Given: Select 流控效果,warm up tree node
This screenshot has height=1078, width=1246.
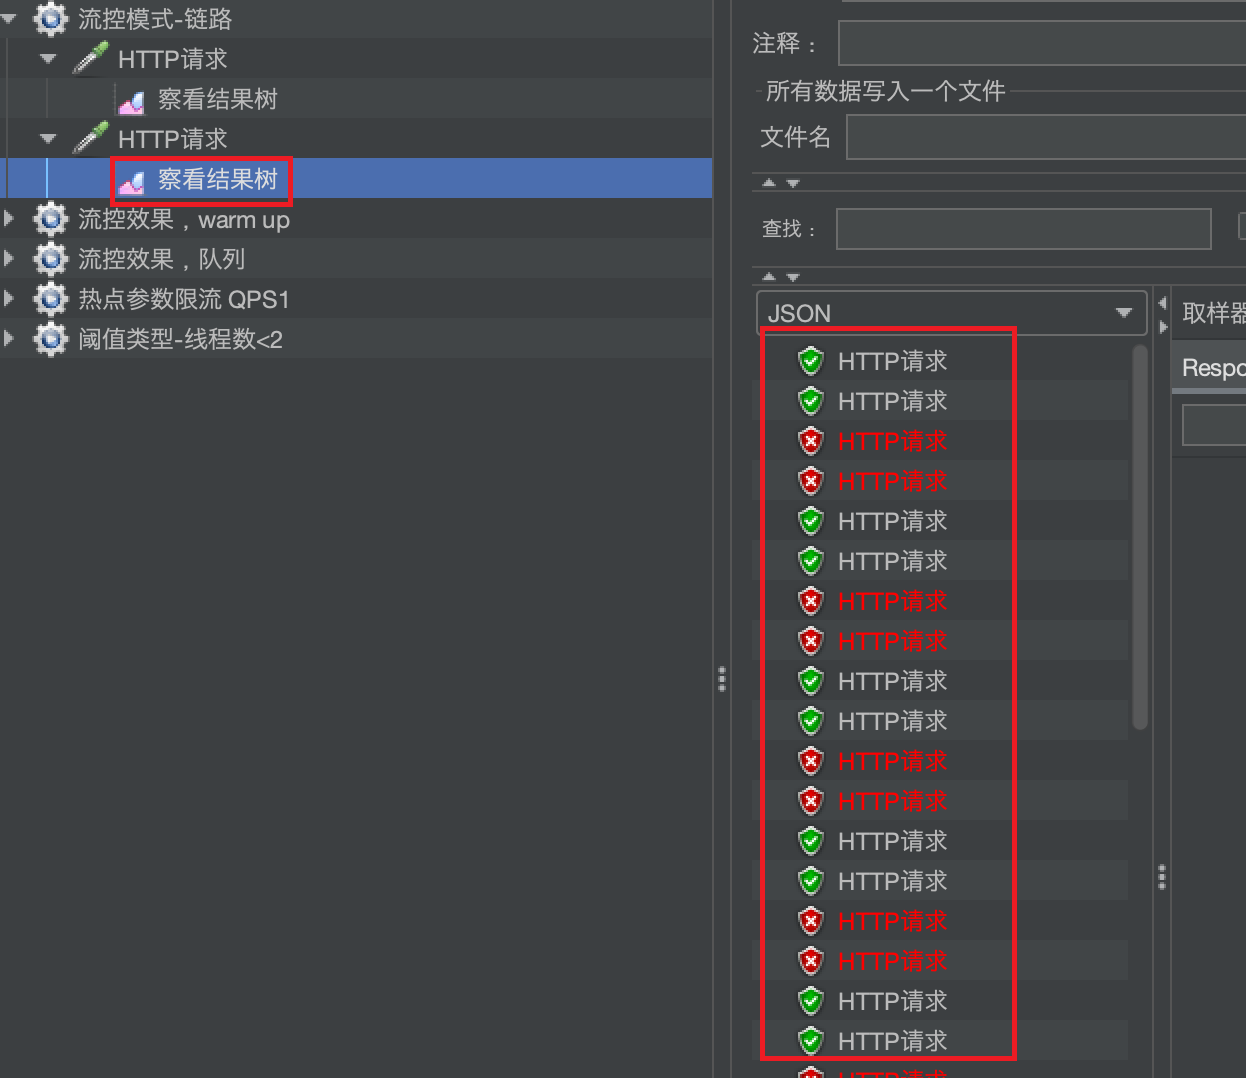Looking at the screenshot, I should (x=184, y=219).
